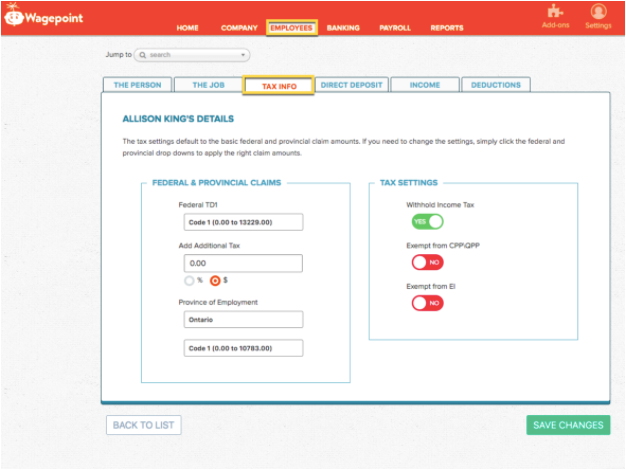Click the TAX SETTINGS heading

(x=408, y=183)
